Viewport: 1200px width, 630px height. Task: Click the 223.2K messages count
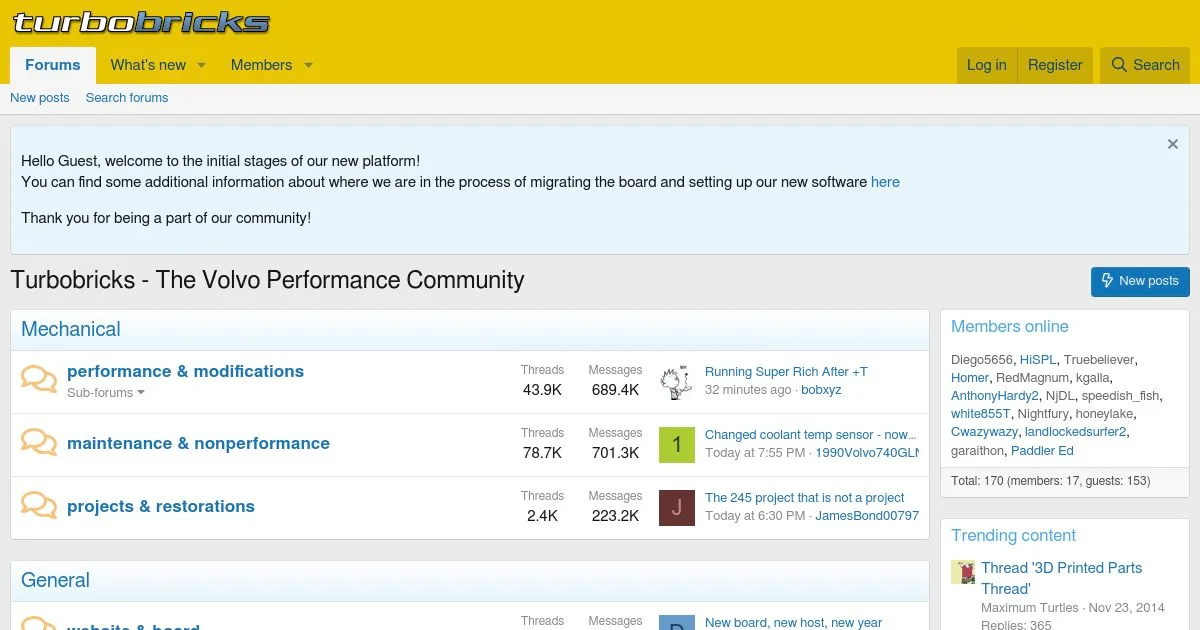(x=615, y=516)
